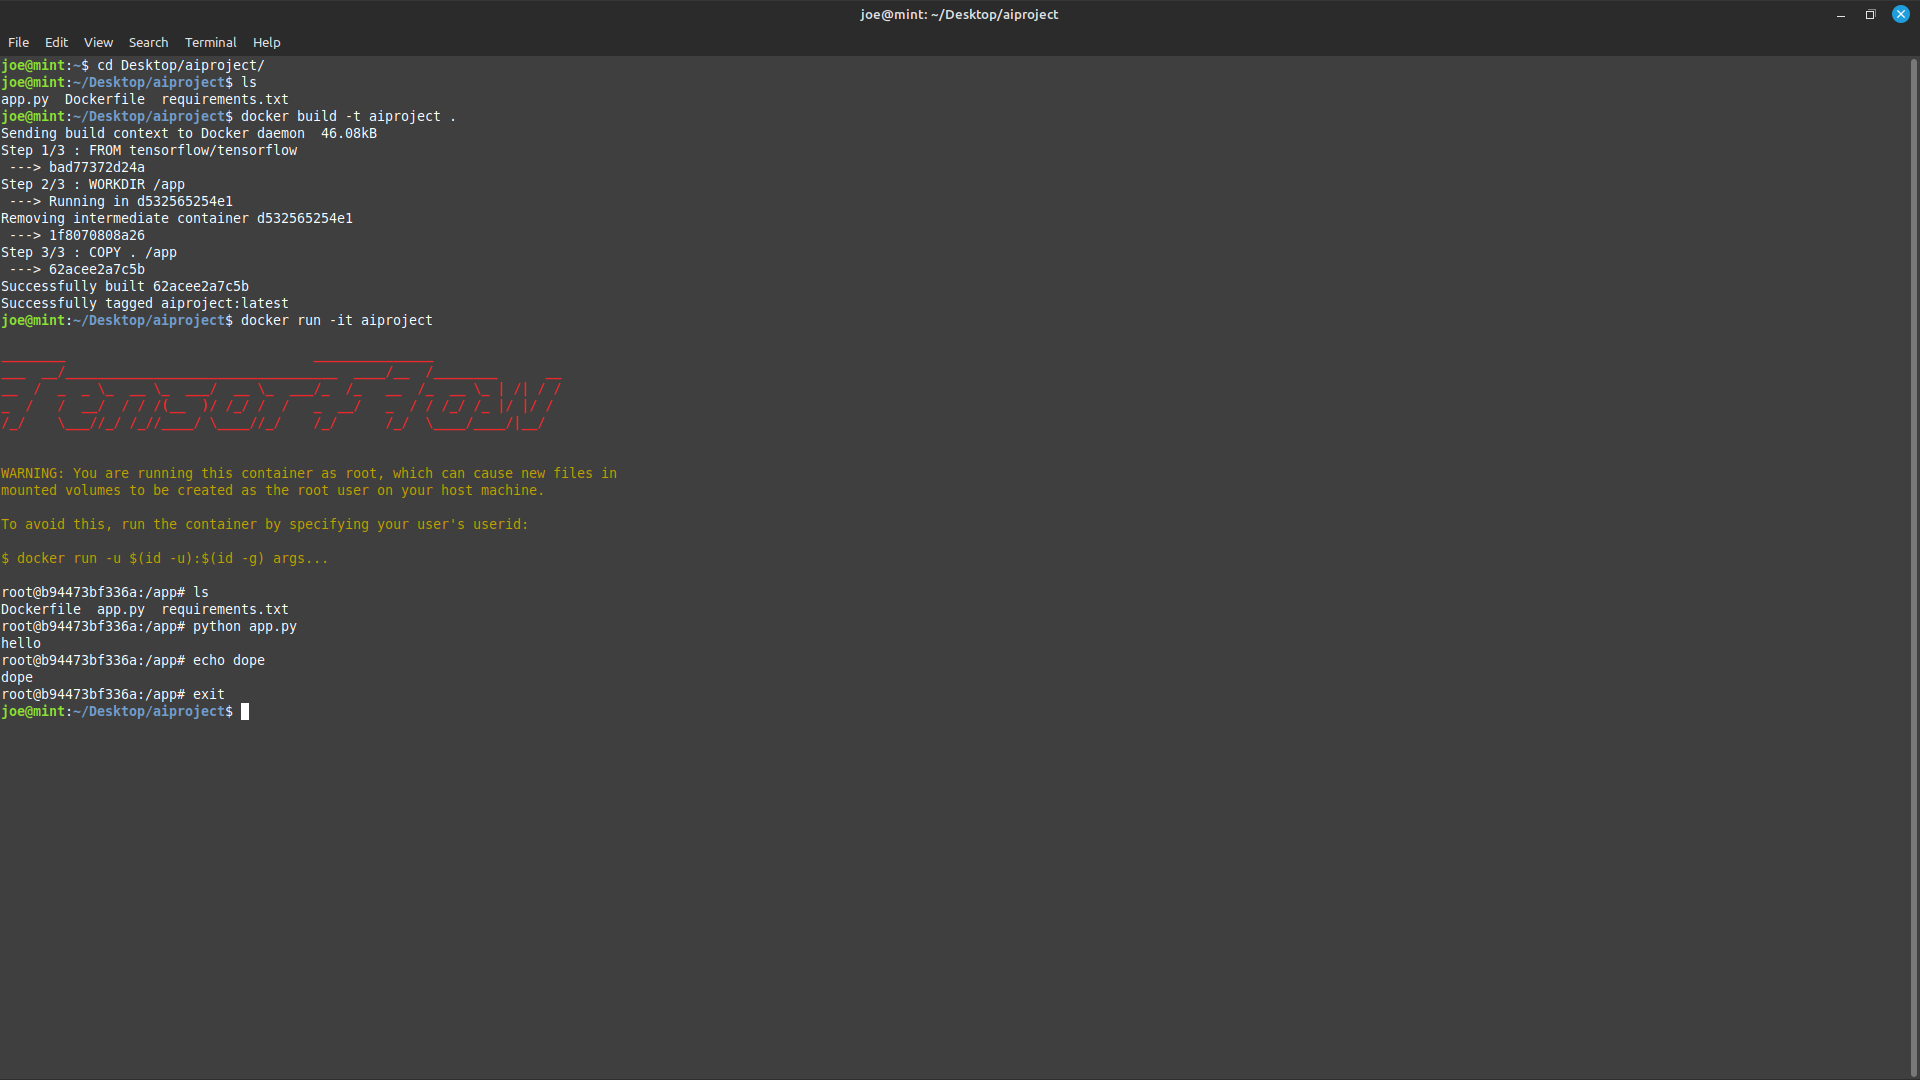Open the Edit menu
The height and width of the screenshot is (1080, 1920).
pos(56,42)
